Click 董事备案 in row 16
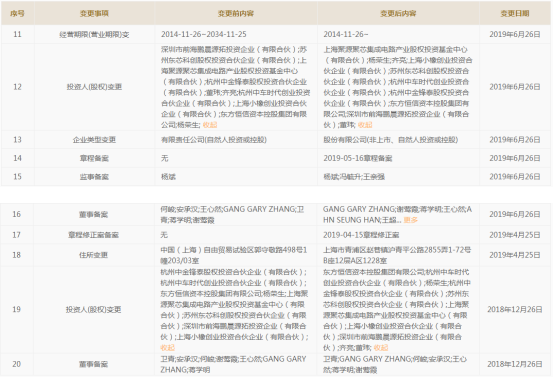Image resolution: width=554 pixels, height=377 pixels. point(93,214)
